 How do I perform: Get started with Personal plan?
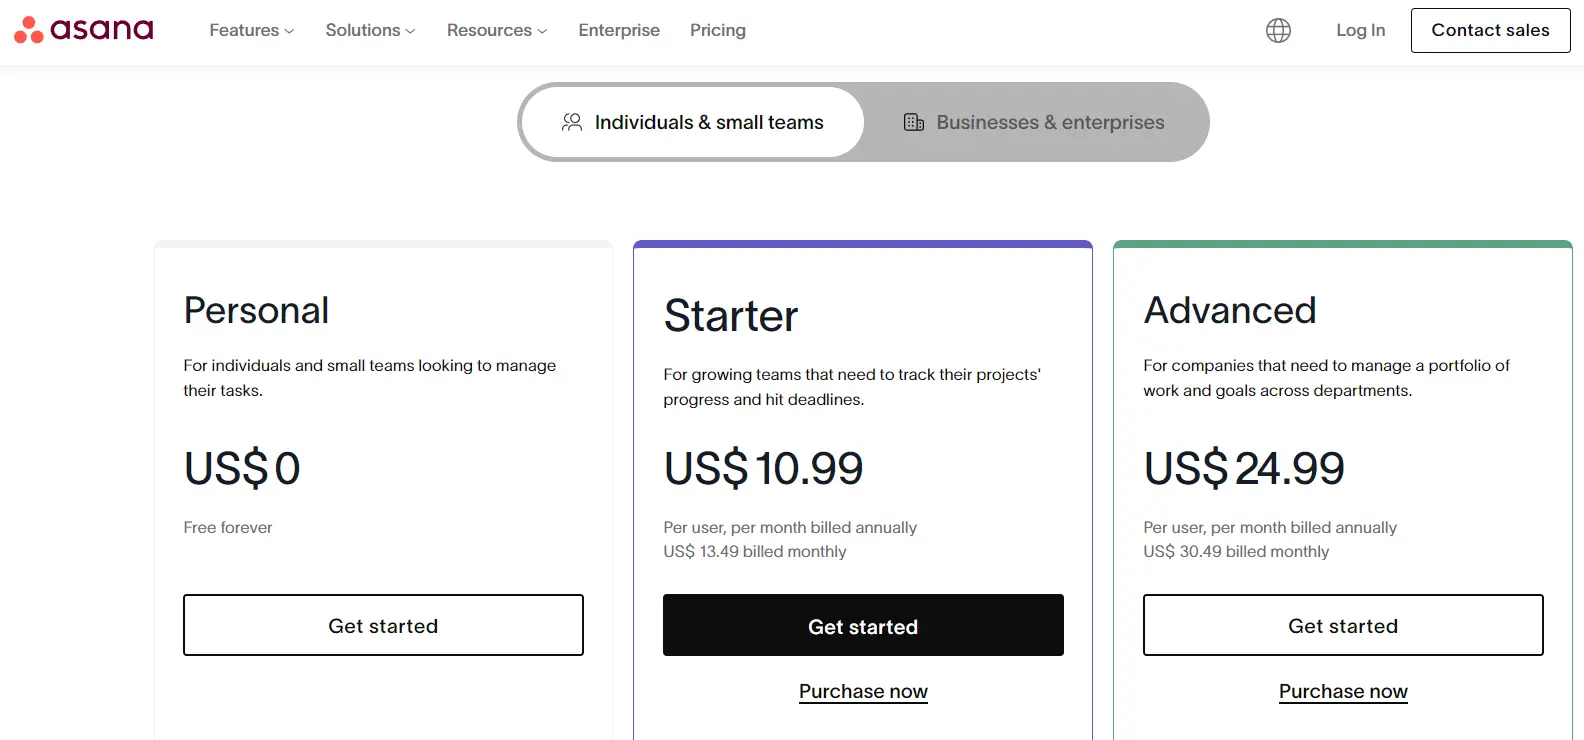(383, 625)
